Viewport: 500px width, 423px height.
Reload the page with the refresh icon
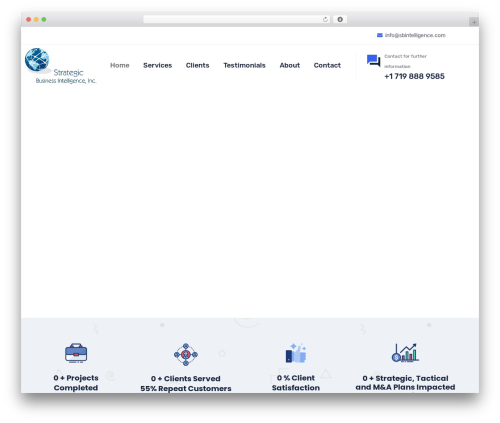pyautogui.click(x=325, y=19)
